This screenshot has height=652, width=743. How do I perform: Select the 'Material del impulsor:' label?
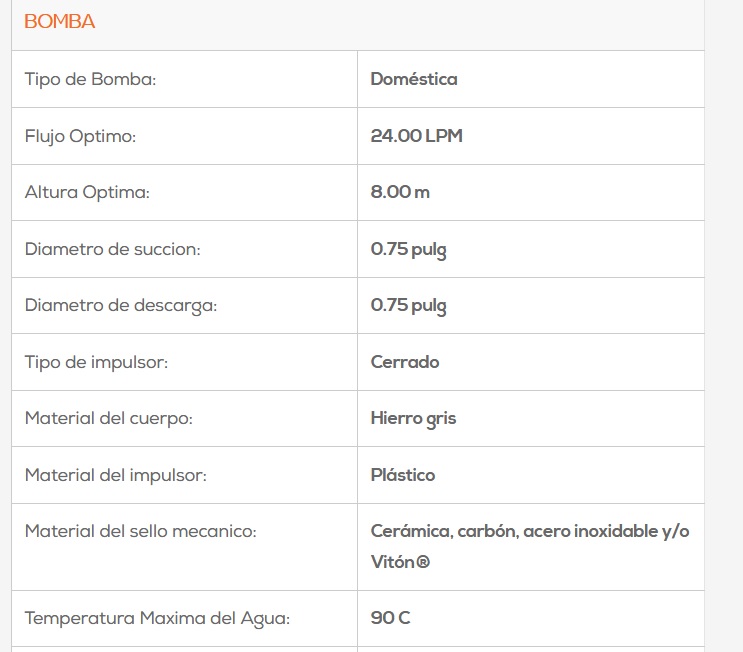coord(115,475)
